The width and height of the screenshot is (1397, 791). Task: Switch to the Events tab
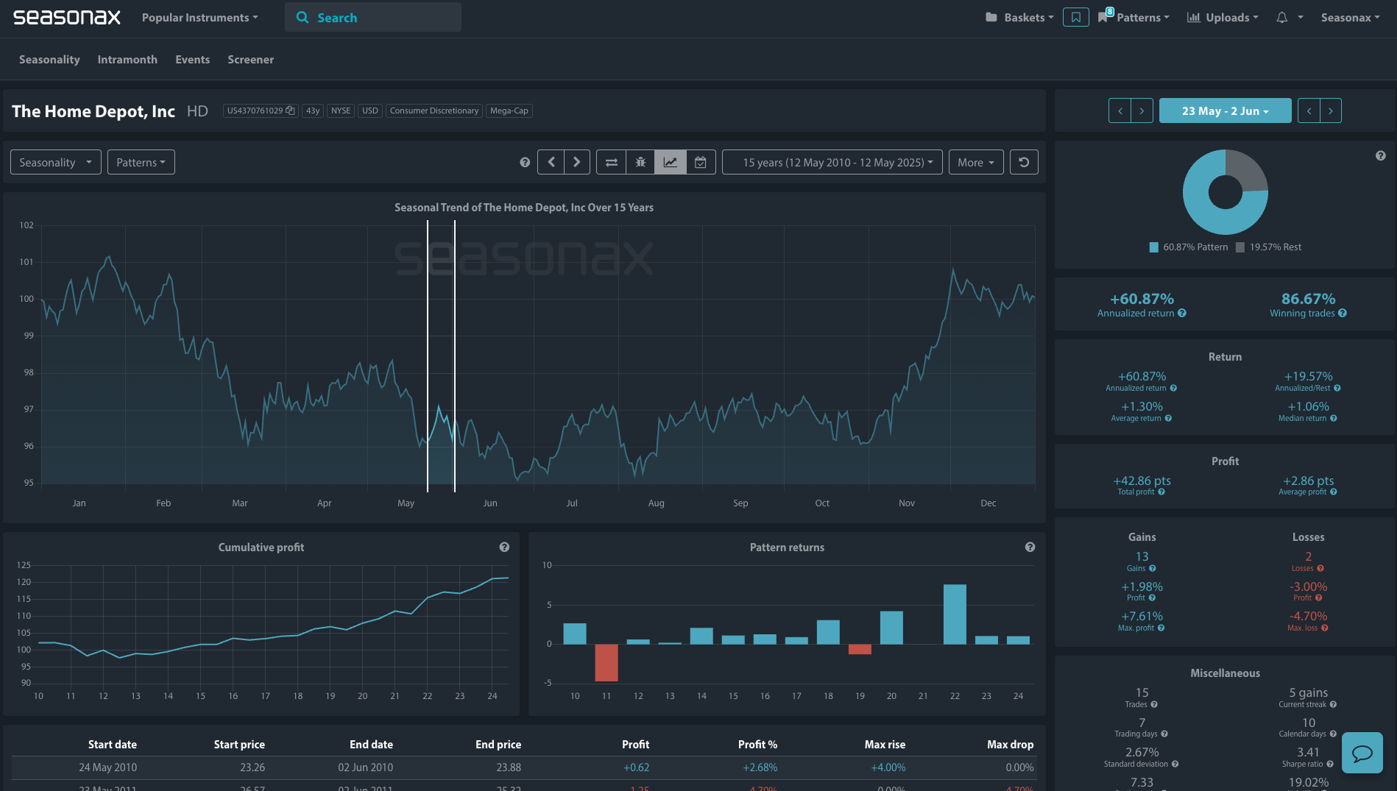click(192, 59)
